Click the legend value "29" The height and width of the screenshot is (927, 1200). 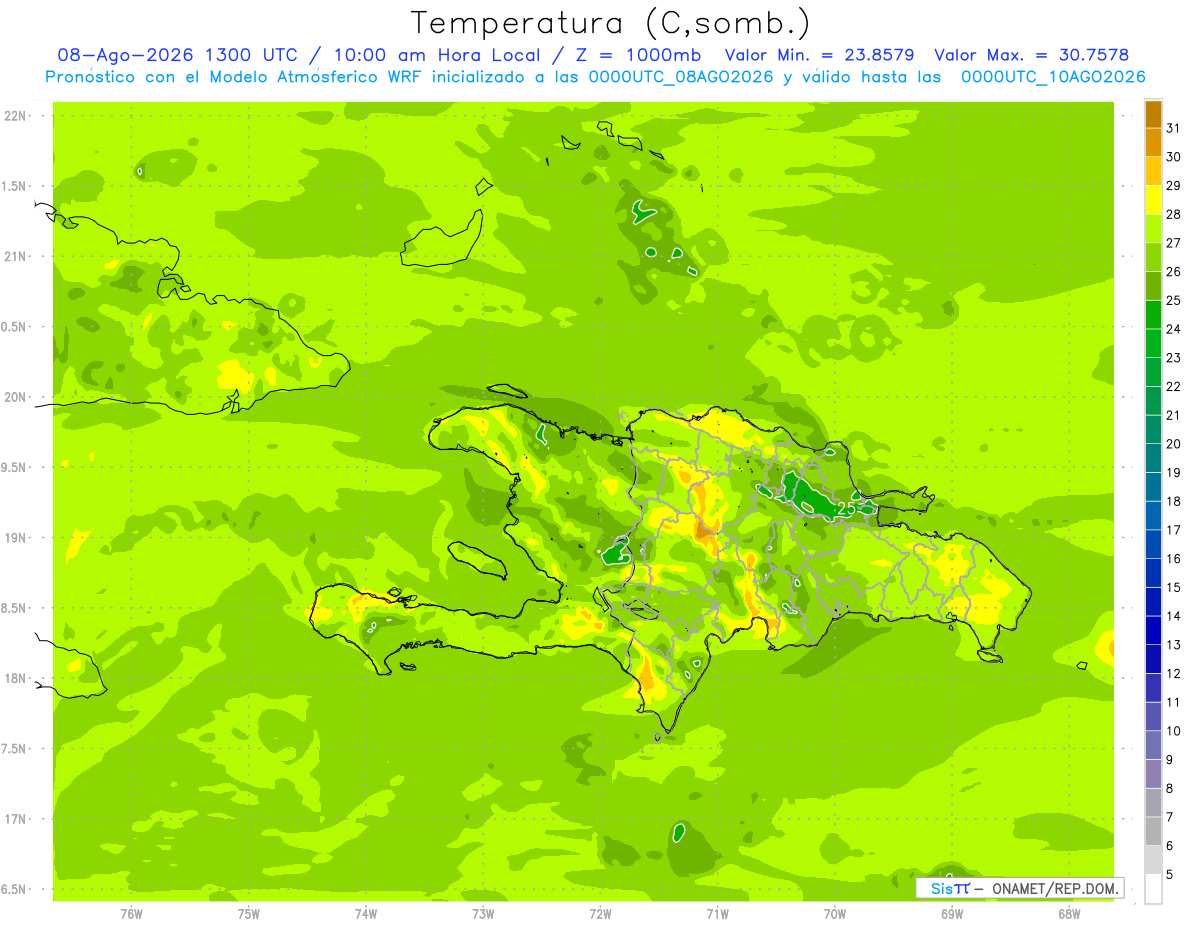pos(1174,185)
